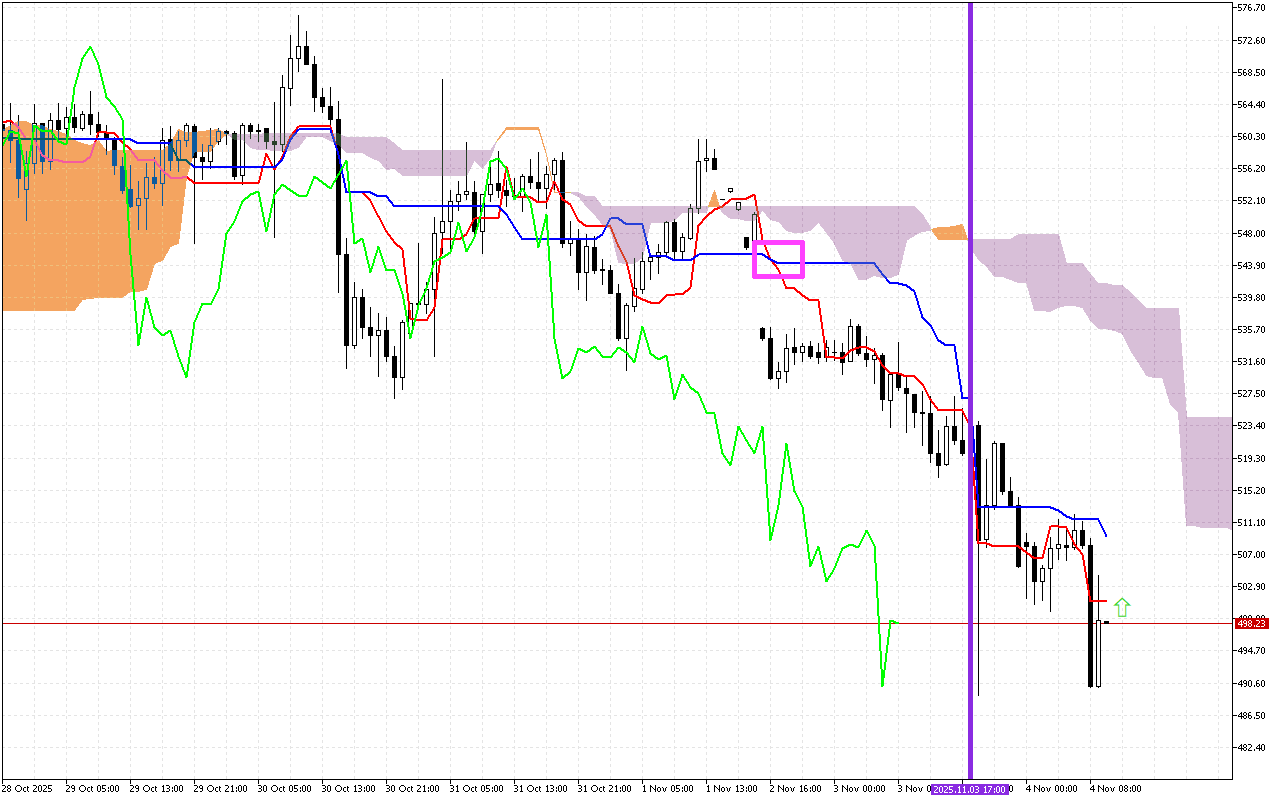Click the purple 2025.11.03 17:00 date label
1280x800 pixels.
point(970,789)
